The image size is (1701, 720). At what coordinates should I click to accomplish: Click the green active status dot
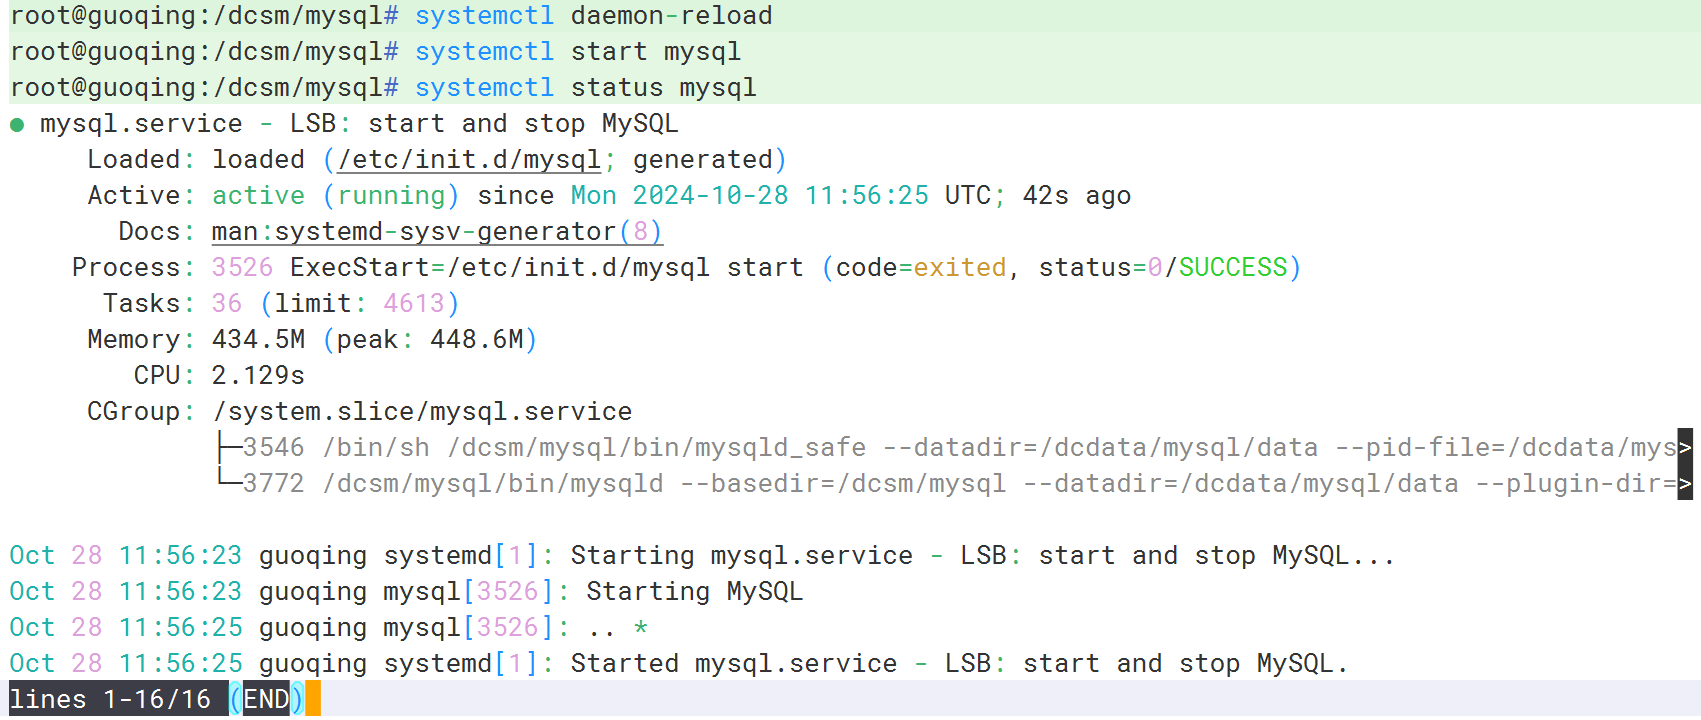pyautogui.click(x=17, y=125)
